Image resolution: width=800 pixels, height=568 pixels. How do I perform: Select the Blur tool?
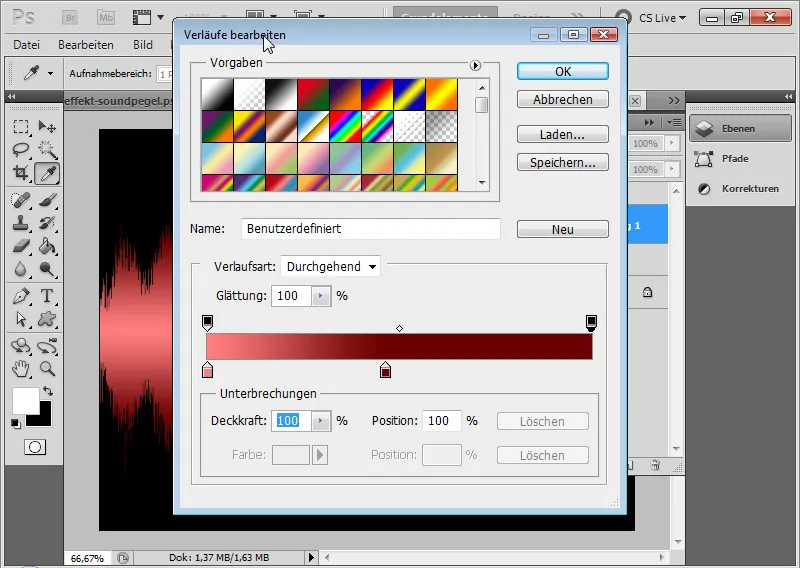21,269
